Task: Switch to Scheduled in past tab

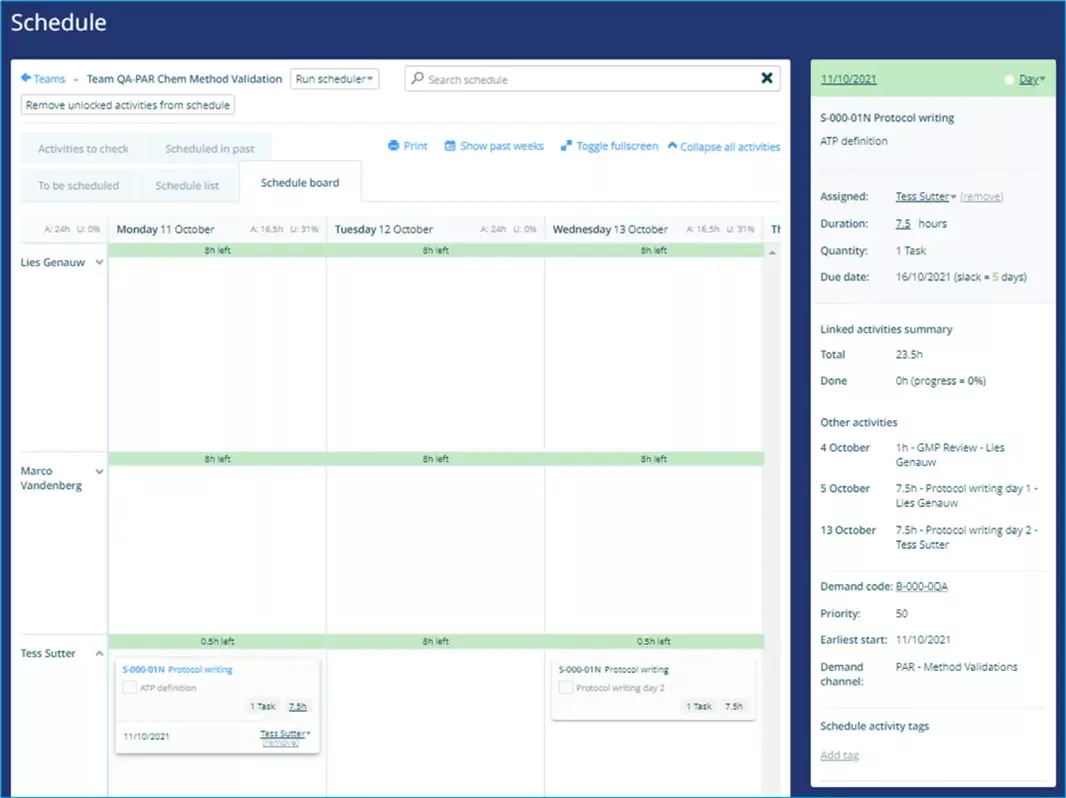Action: point(209,149)
